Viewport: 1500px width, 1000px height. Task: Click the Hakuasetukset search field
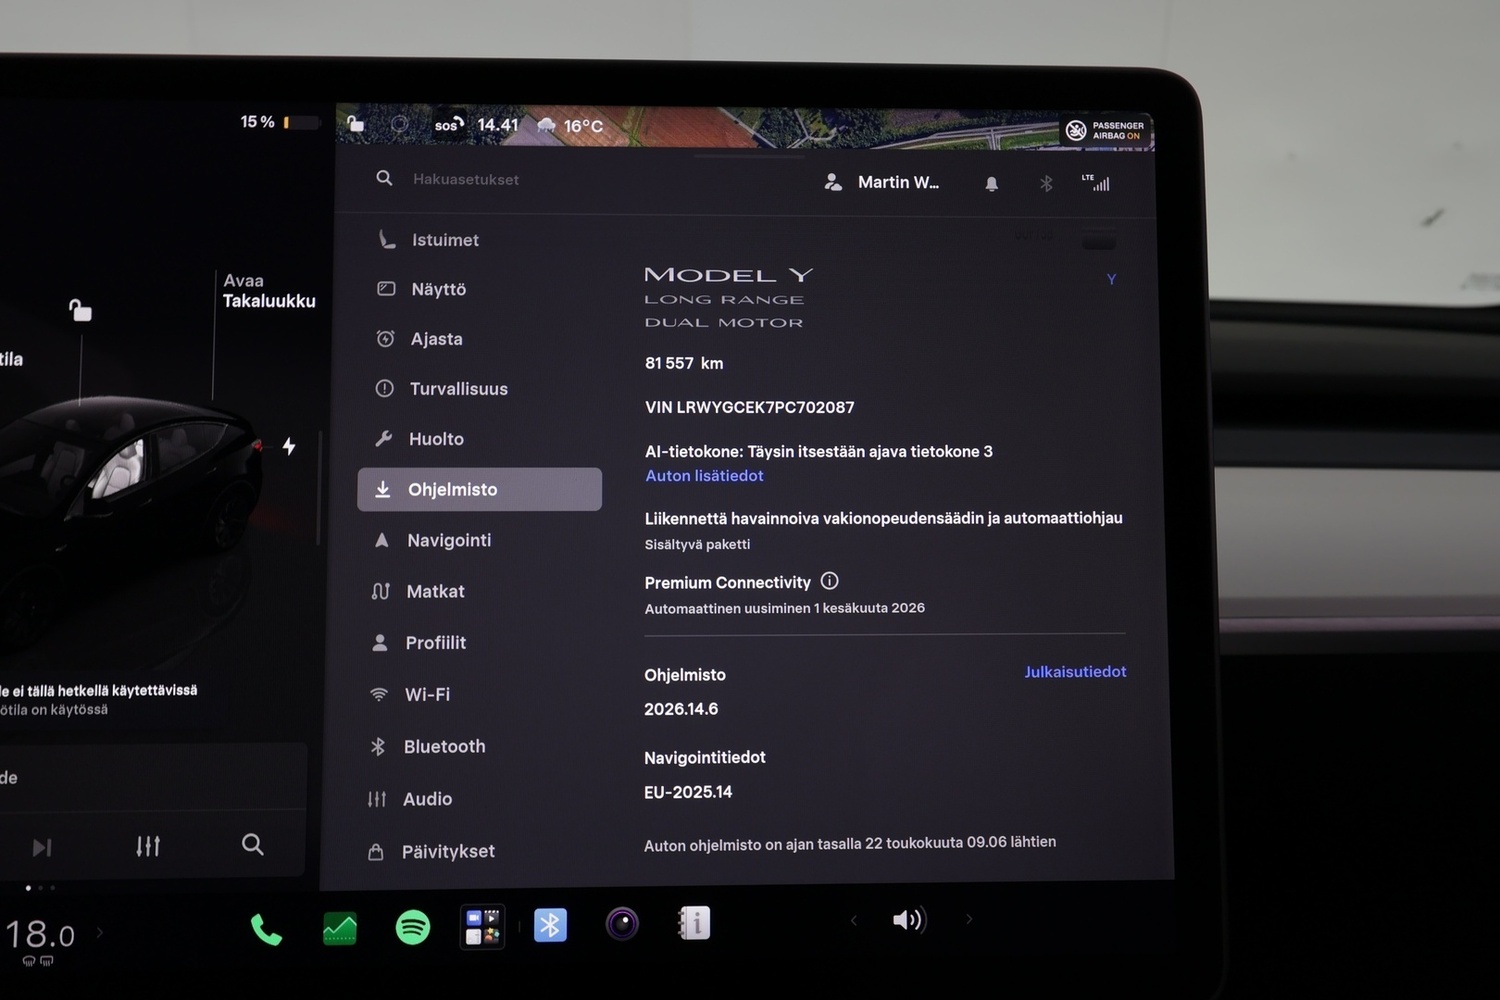point(466,179)
